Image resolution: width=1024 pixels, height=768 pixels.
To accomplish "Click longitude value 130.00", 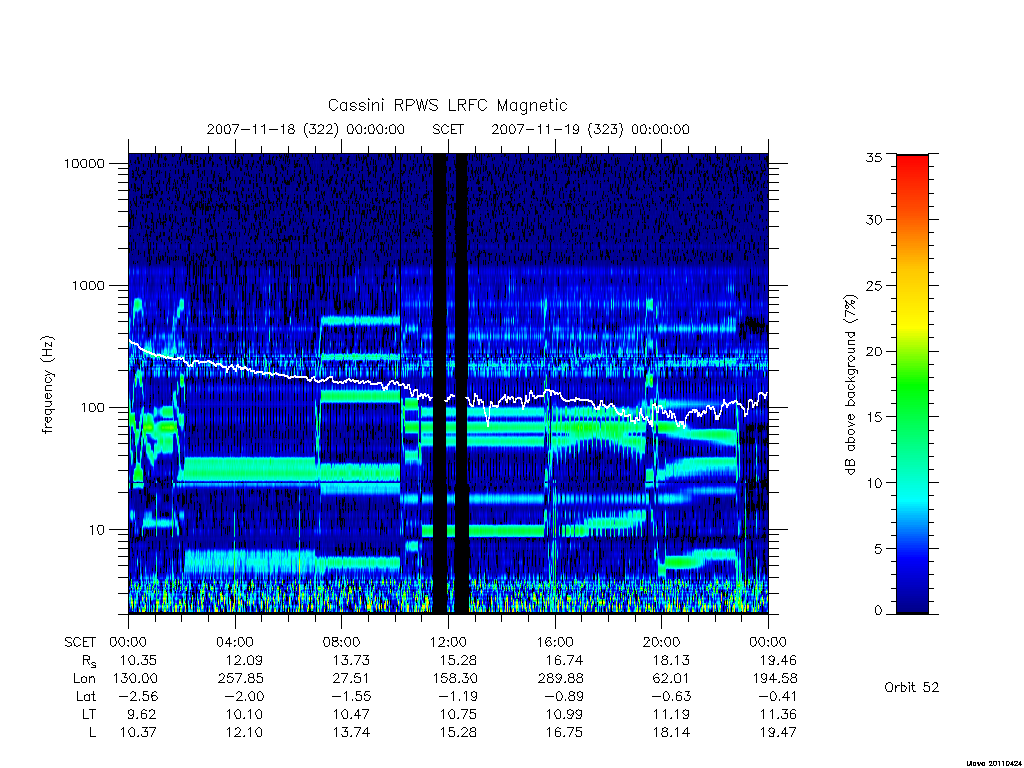I will point(135,679).
